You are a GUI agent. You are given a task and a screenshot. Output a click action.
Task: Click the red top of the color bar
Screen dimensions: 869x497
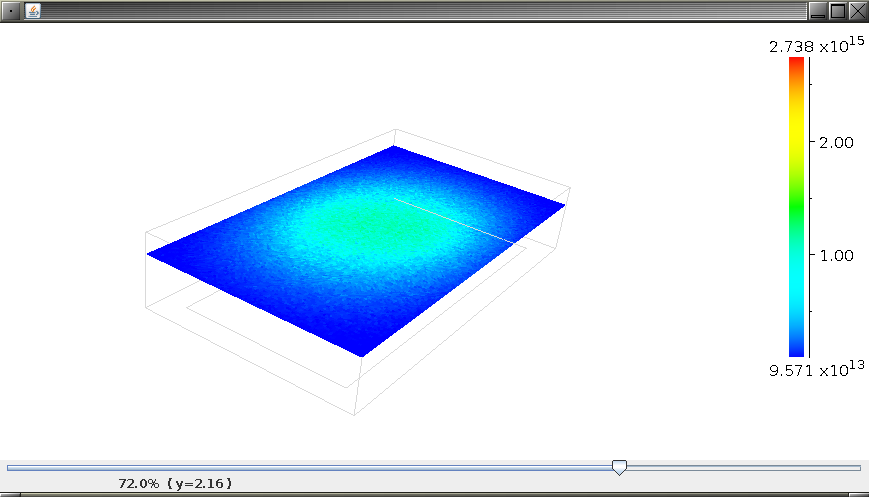[796, 65]
